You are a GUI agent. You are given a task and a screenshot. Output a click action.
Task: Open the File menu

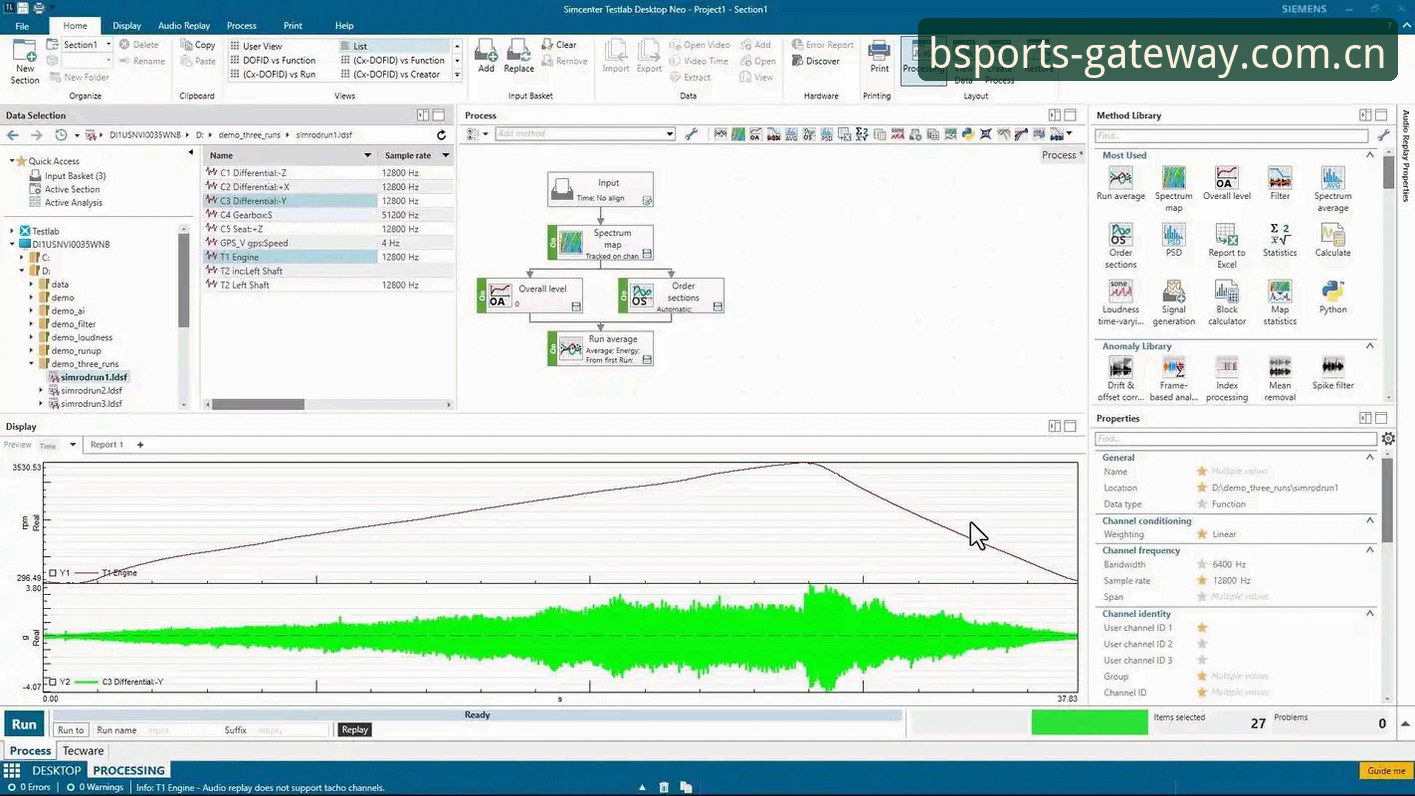pos(22,26)
